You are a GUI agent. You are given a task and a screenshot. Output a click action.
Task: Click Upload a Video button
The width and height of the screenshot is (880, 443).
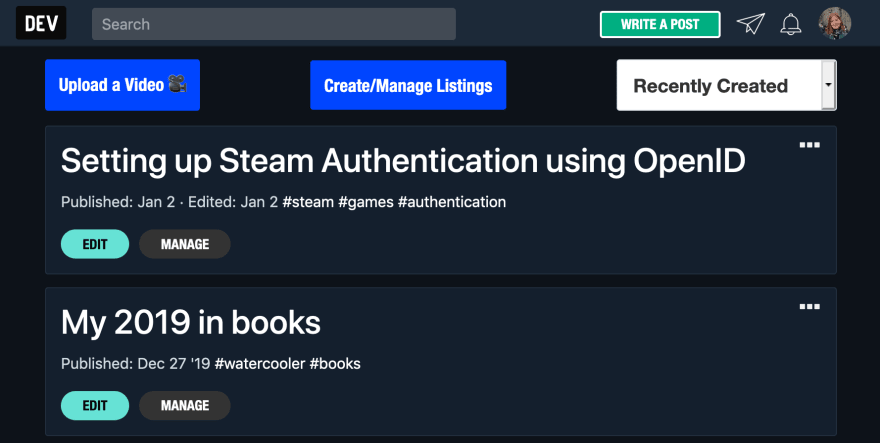(x=122, y=85)
